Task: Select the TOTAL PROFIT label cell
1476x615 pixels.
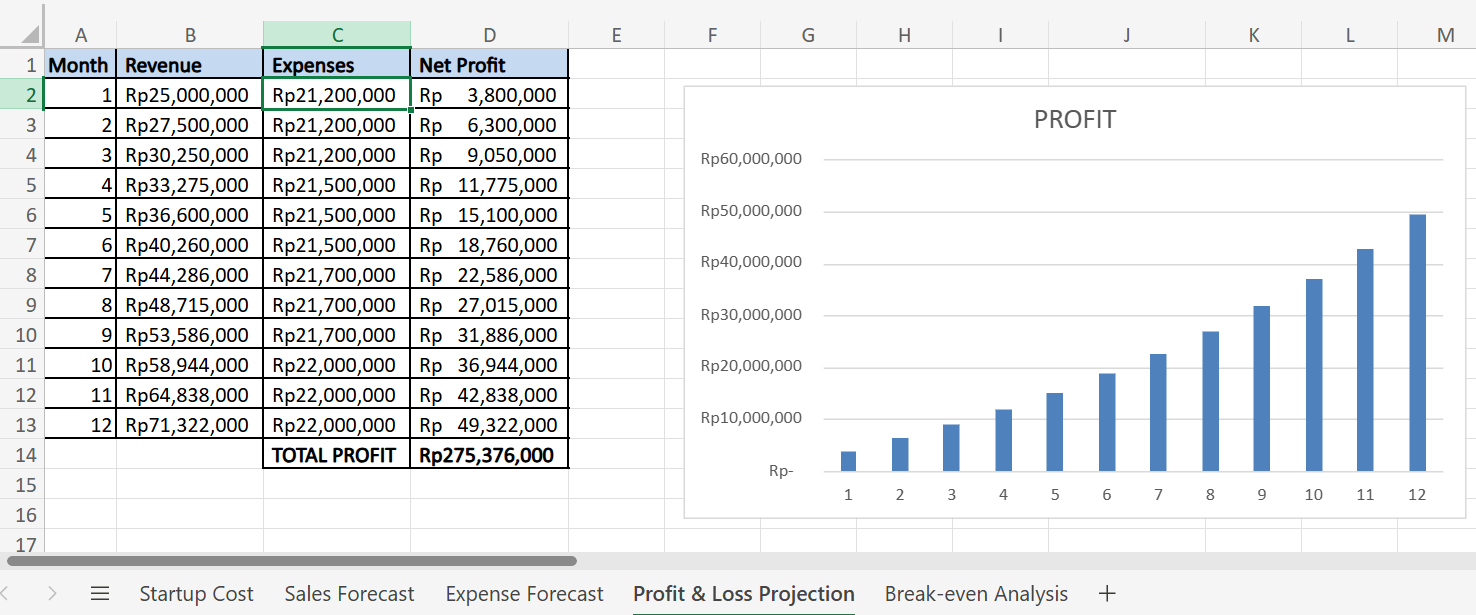Action: (x=335, y=454)
